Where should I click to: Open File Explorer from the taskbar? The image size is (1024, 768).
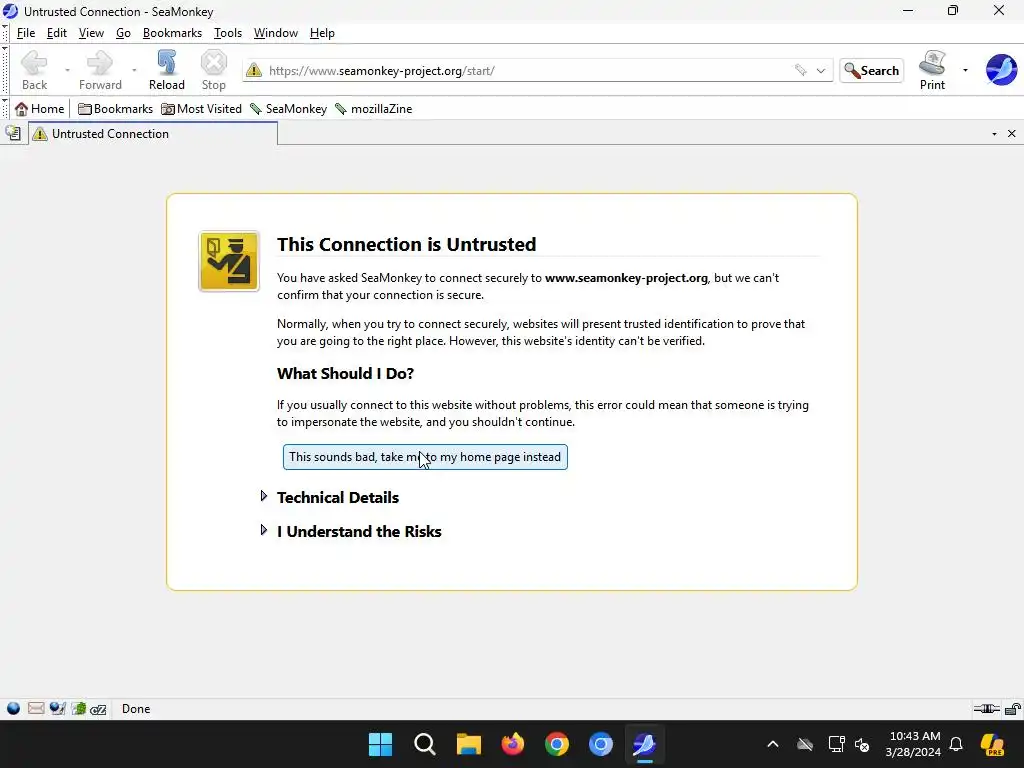tap(468, 744)
